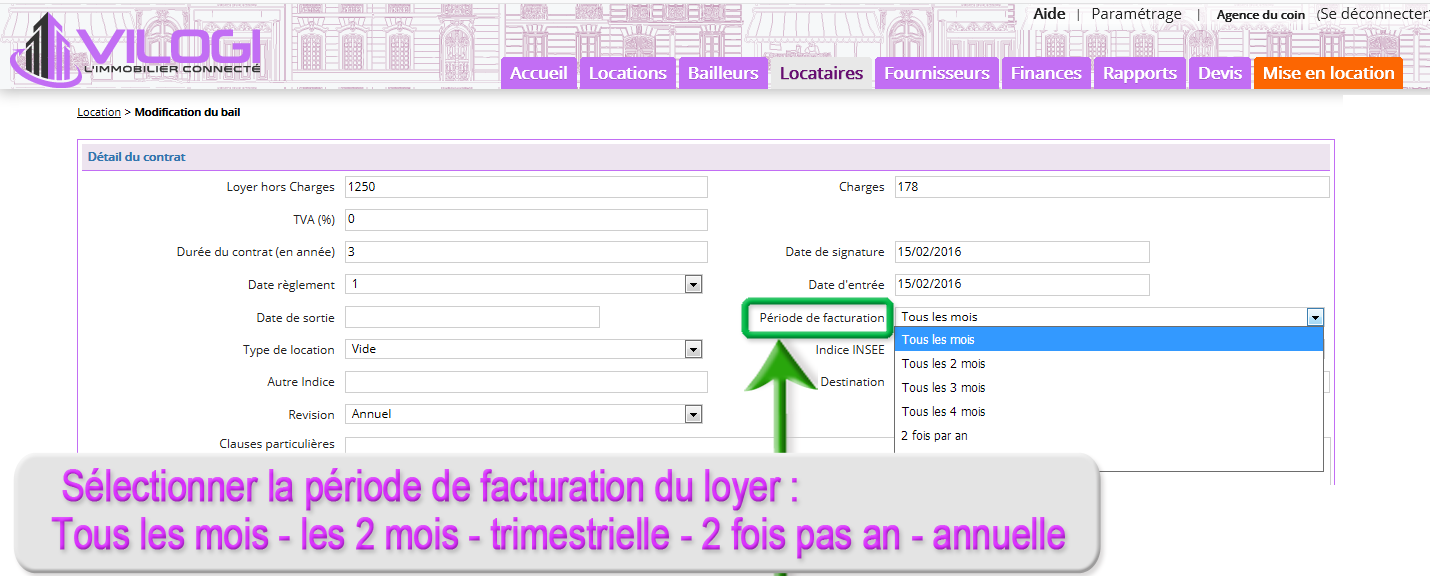The image size is (1430, 576).
Task: Expand the Type de location dropdown
Action: click(x=693, y=349)
